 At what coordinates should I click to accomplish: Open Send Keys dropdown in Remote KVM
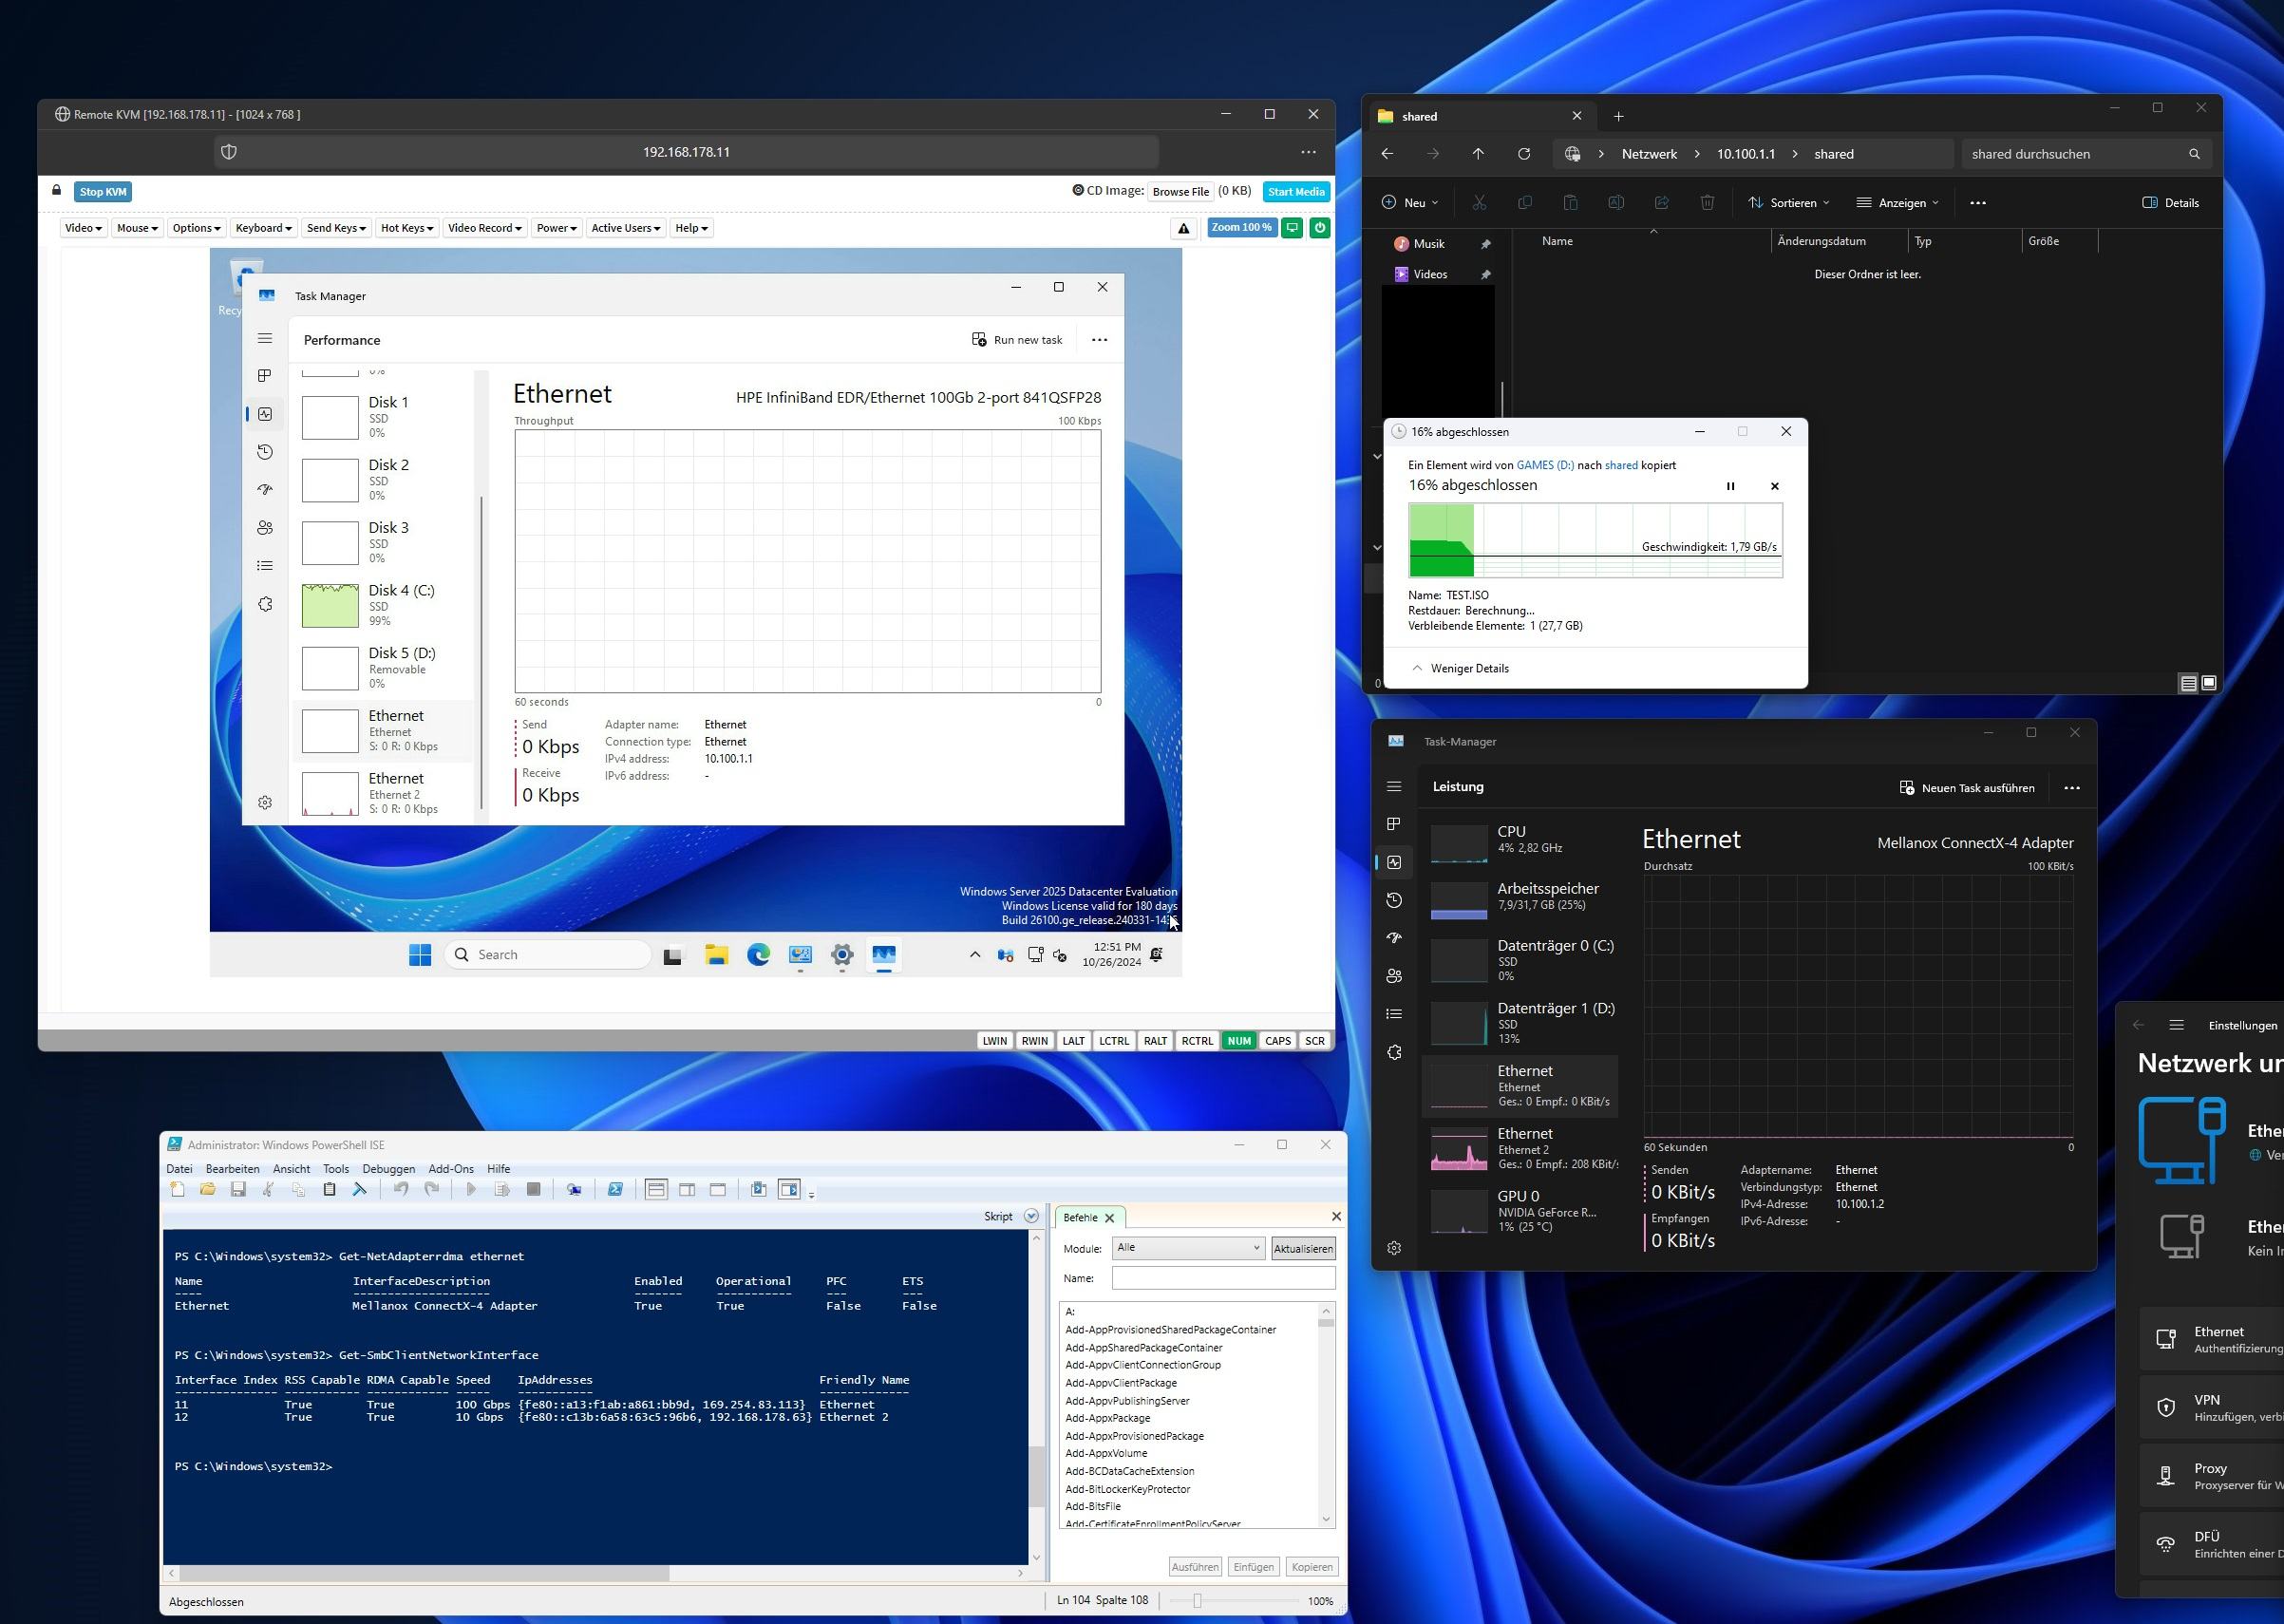[336, 228]
